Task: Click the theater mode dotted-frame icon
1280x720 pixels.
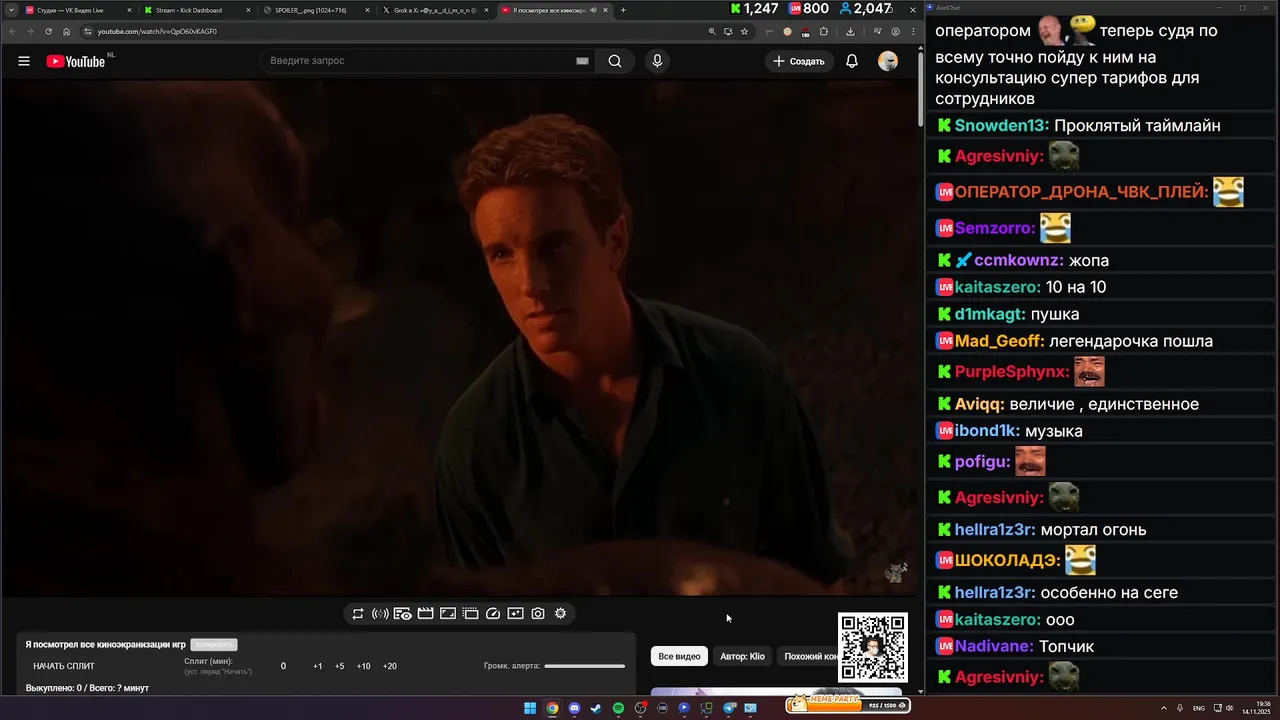Action: pyautogui.click(x=470, y=614)
